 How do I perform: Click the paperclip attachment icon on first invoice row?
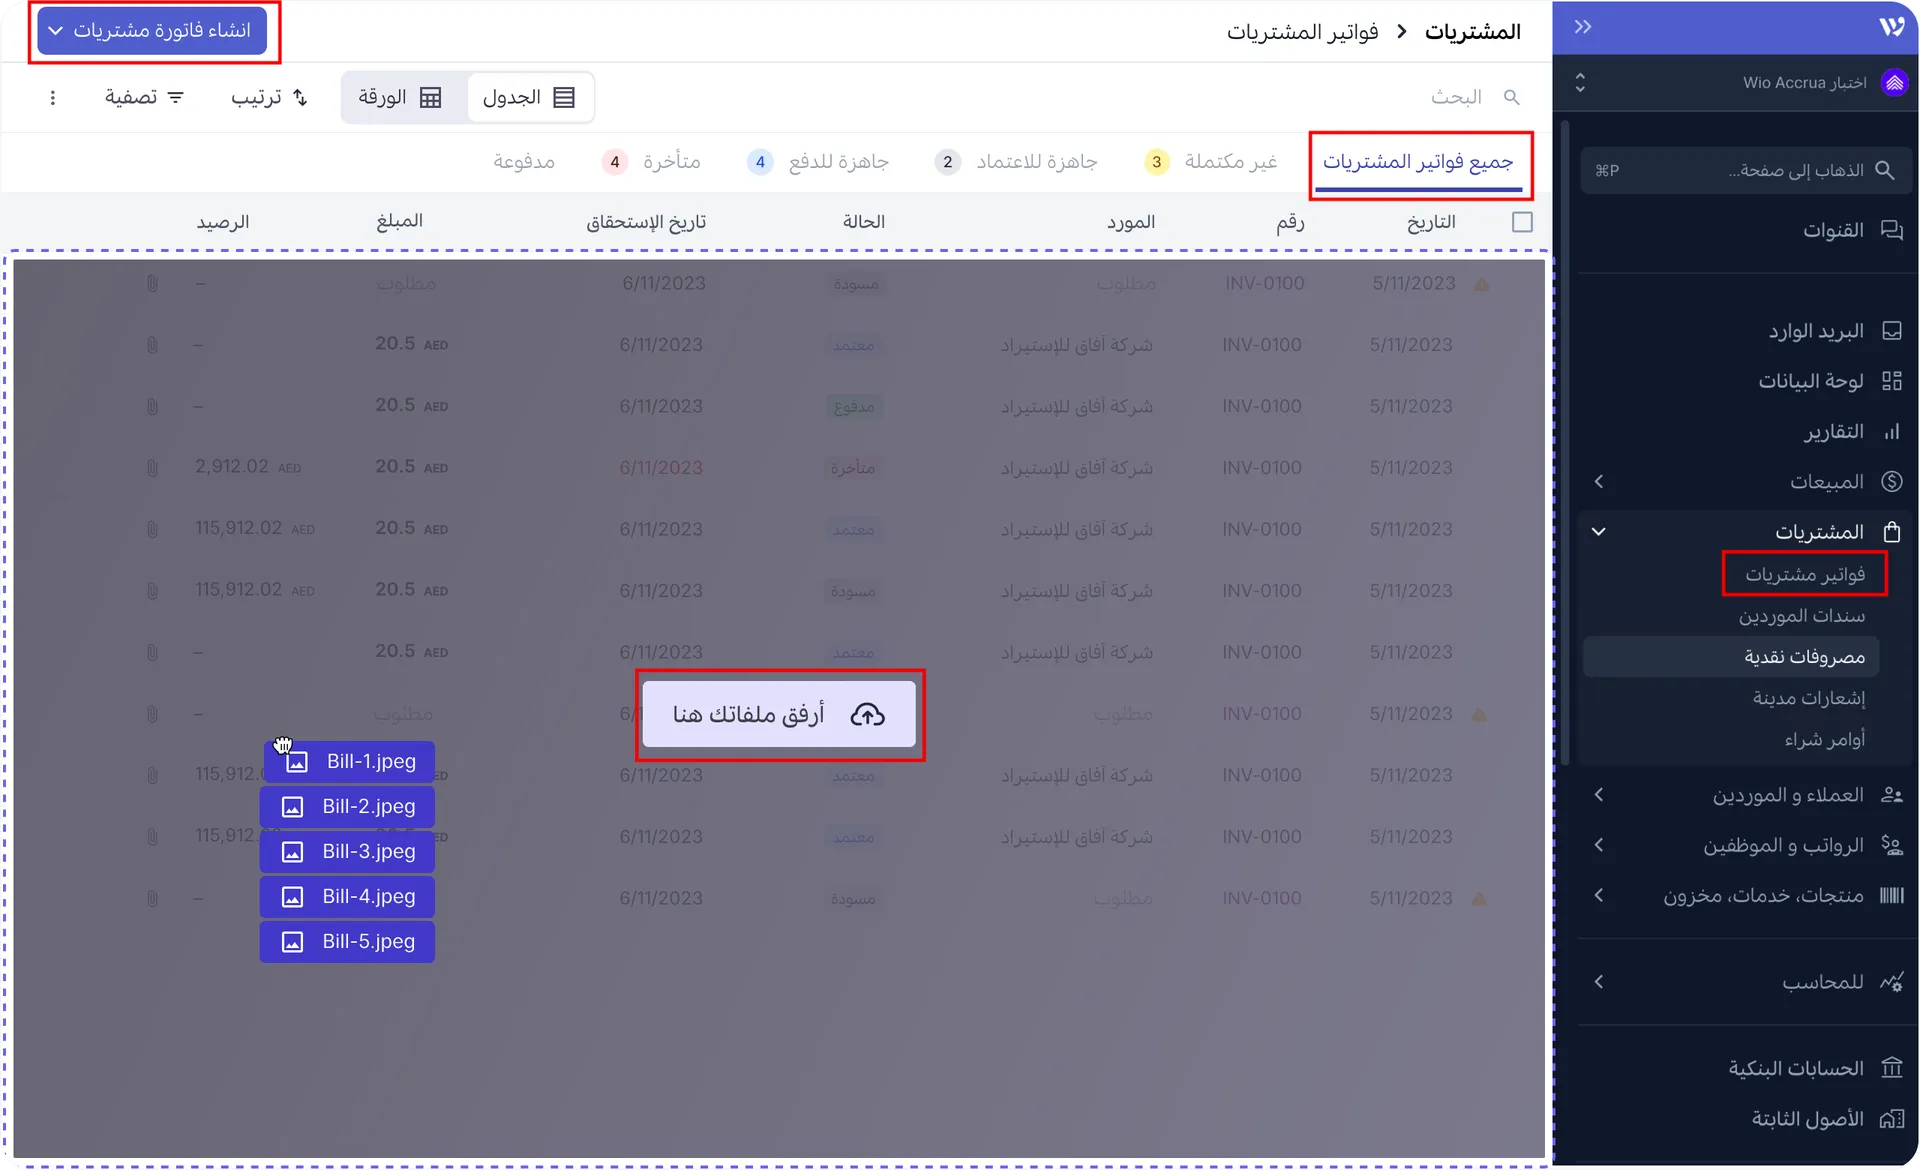[x=152, y=283]
